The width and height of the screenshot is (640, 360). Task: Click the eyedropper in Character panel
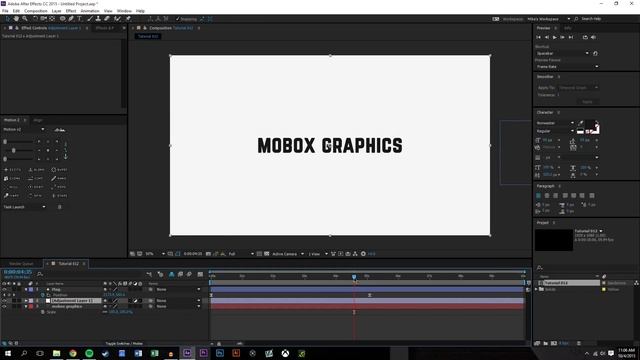pos(580,123)
